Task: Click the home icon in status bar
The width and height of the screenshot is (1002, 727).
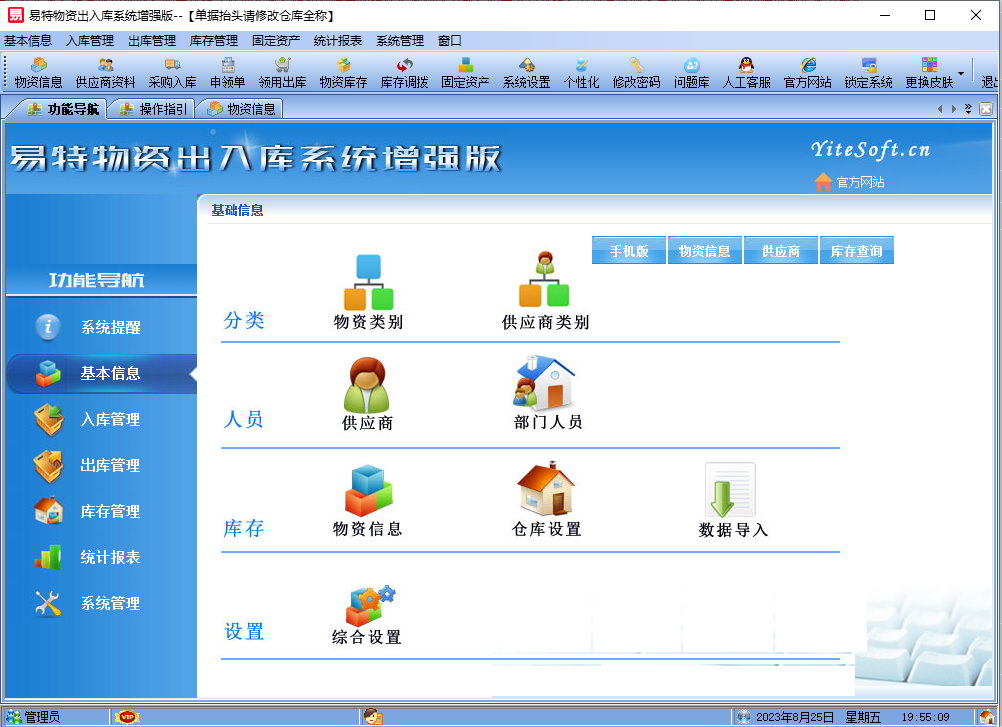Action: pos(988,717)
